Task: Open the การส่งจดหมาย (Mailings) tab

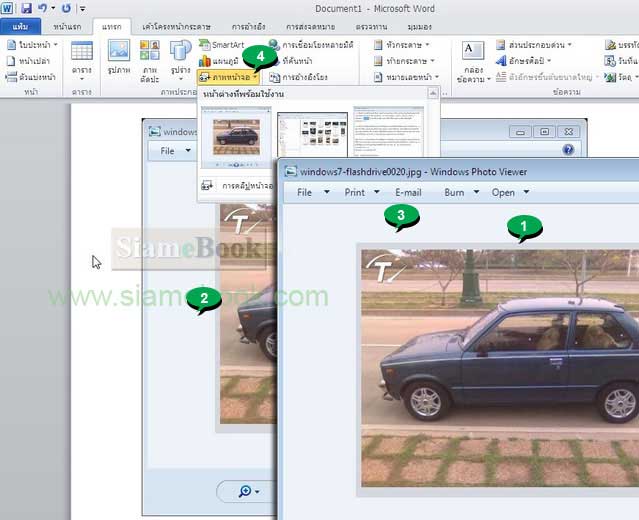Action: tap(311, 27)
